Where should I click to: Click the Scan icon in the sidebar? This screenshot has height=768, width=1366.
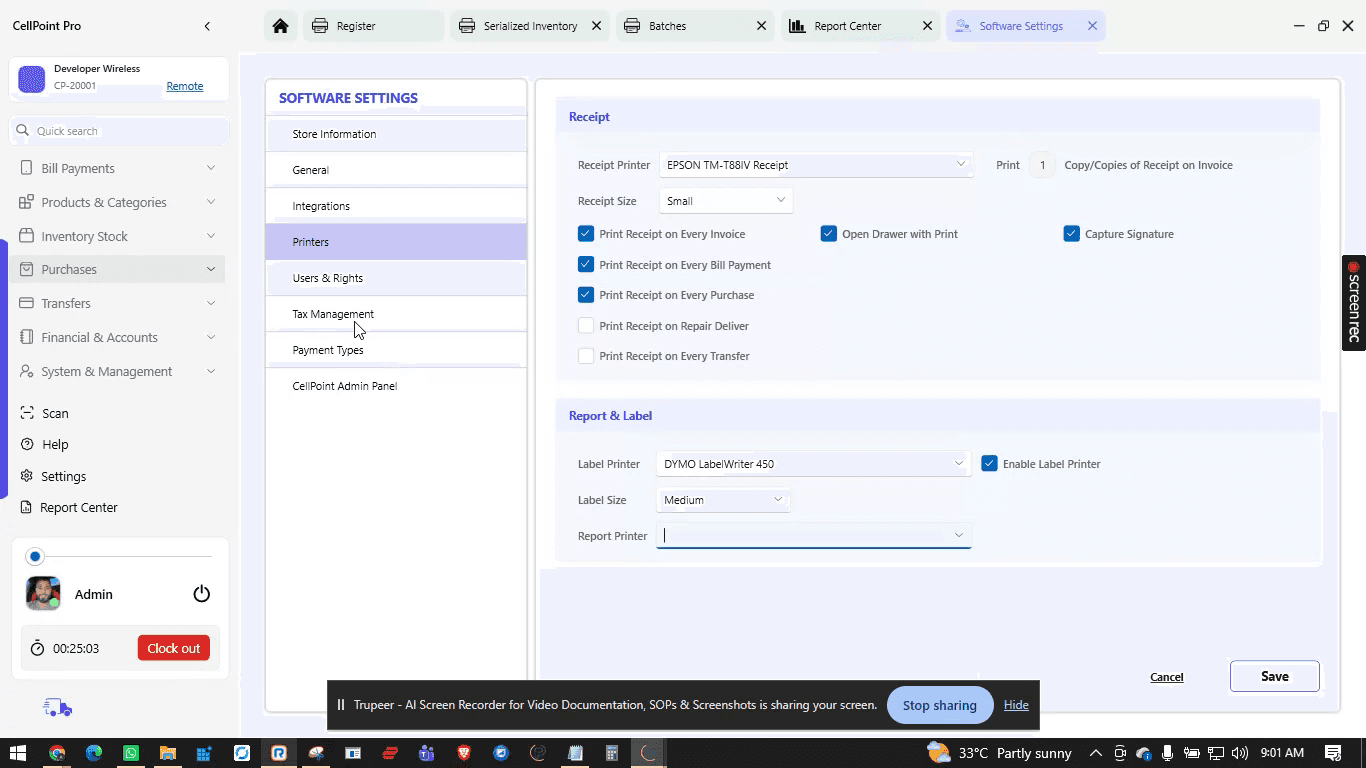[x=27, y=413]
